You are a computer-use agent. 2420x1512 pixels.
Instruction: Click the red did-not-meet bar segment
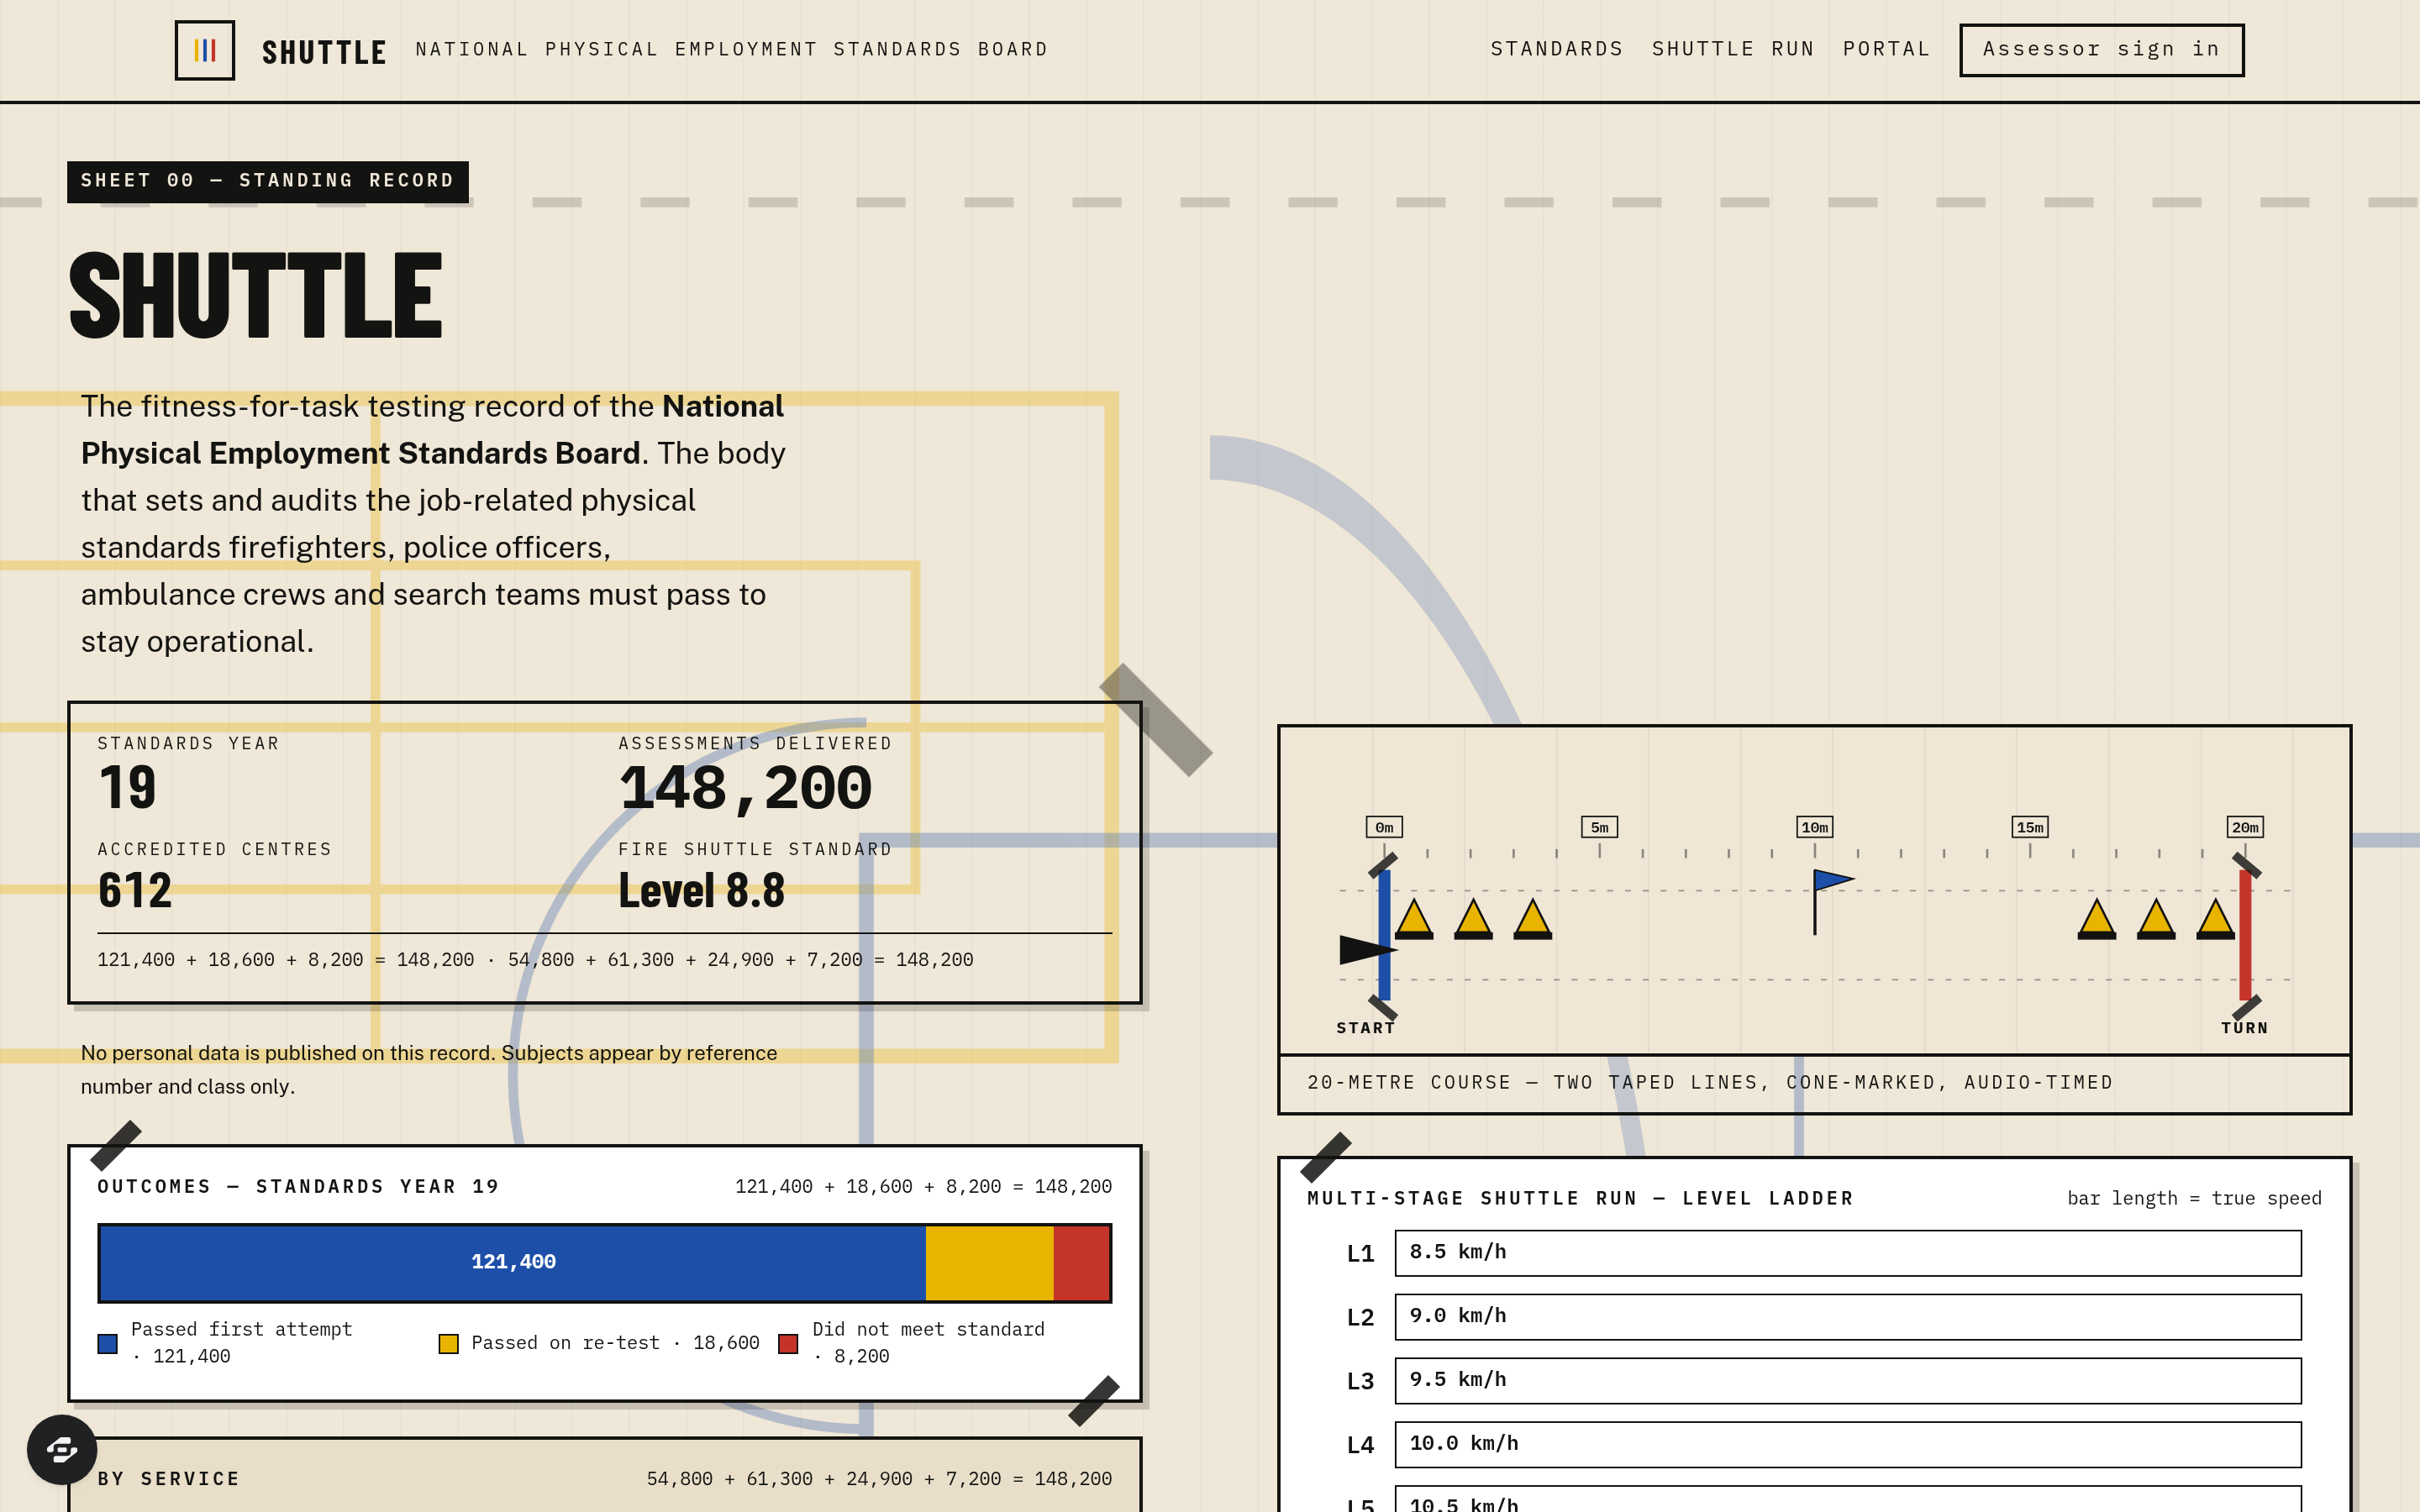pyautogui.click(x=1081, y=1262)
